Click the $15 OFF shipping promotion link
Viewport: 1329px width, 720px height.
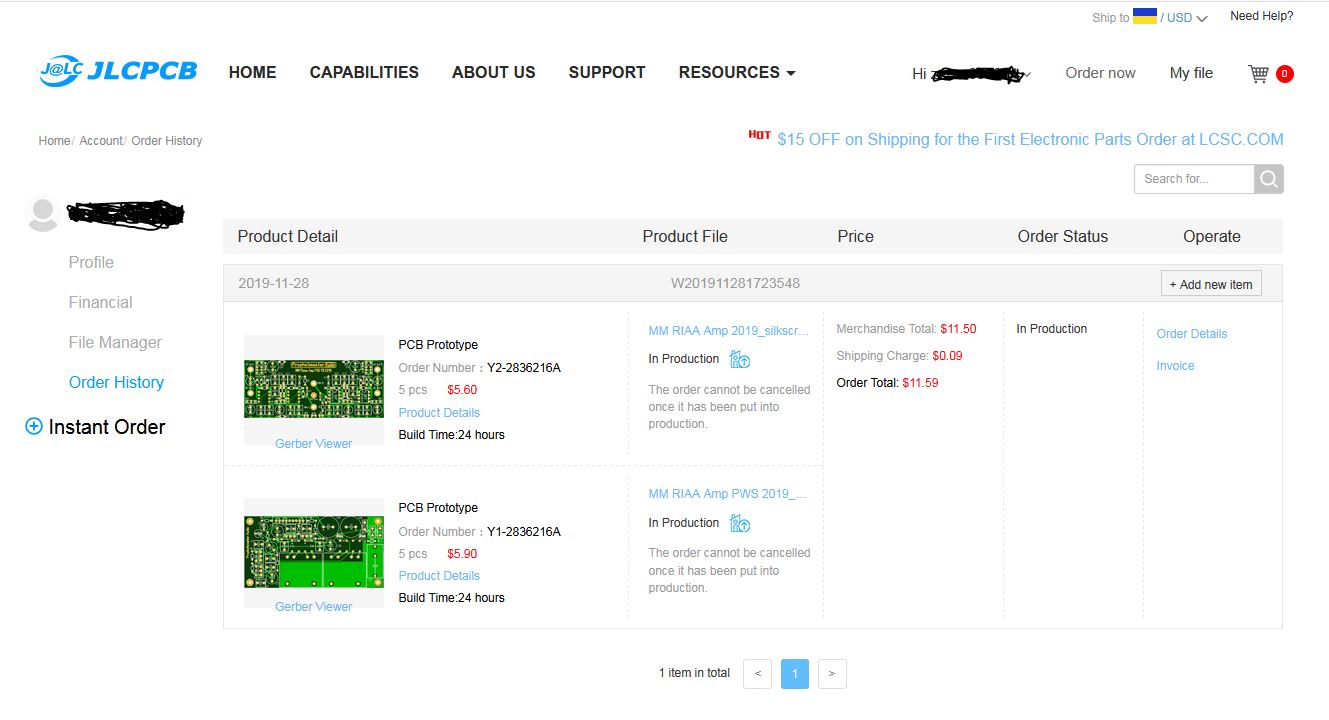tap(1030, 140)
